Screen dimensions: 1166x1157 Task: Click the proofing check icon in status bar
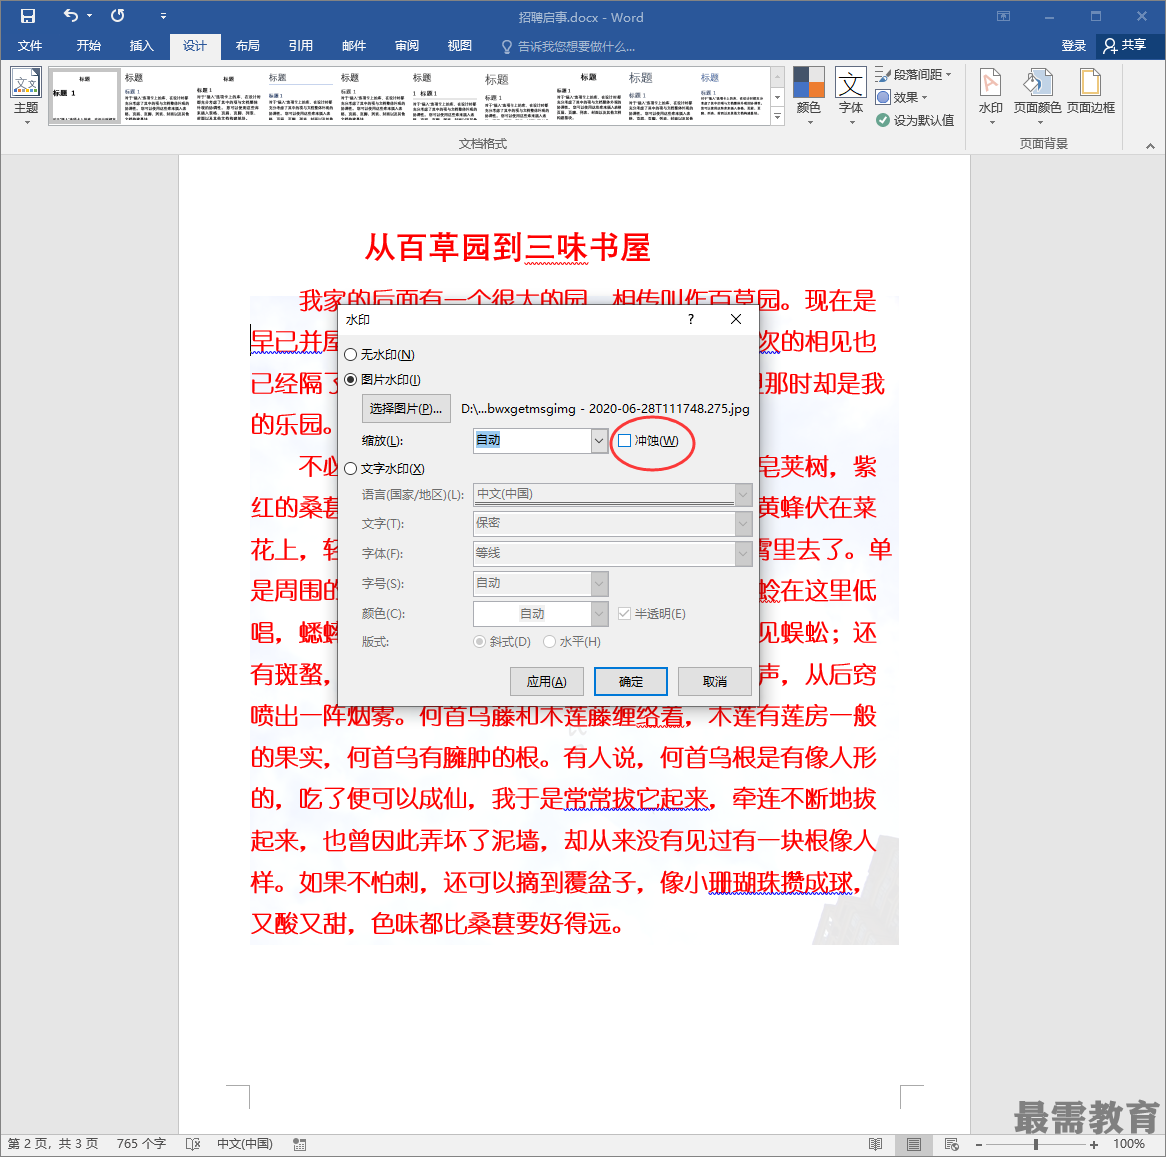click(193, 1144)
